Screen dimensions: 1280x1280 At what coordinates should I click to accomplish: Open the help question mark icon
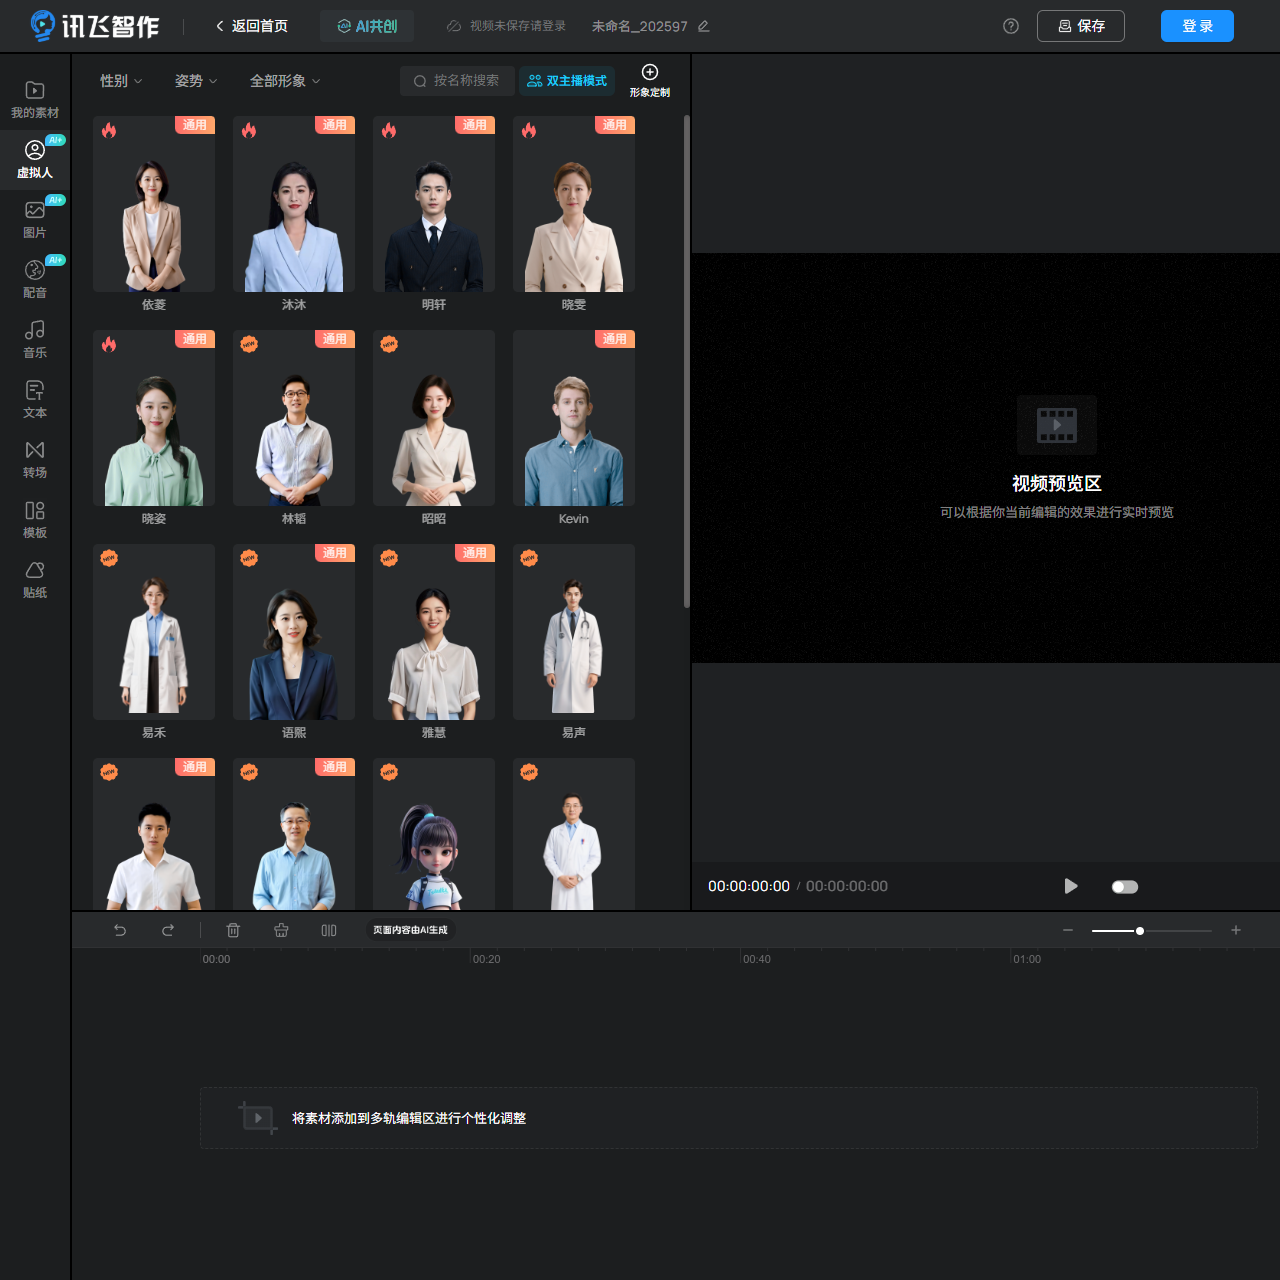pos(1011,26)
